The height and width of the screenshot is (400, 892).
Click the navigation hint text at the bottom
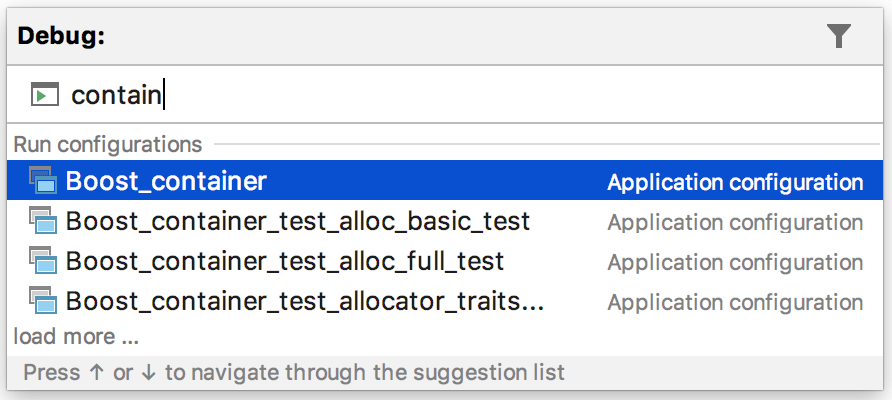(294, 373)
